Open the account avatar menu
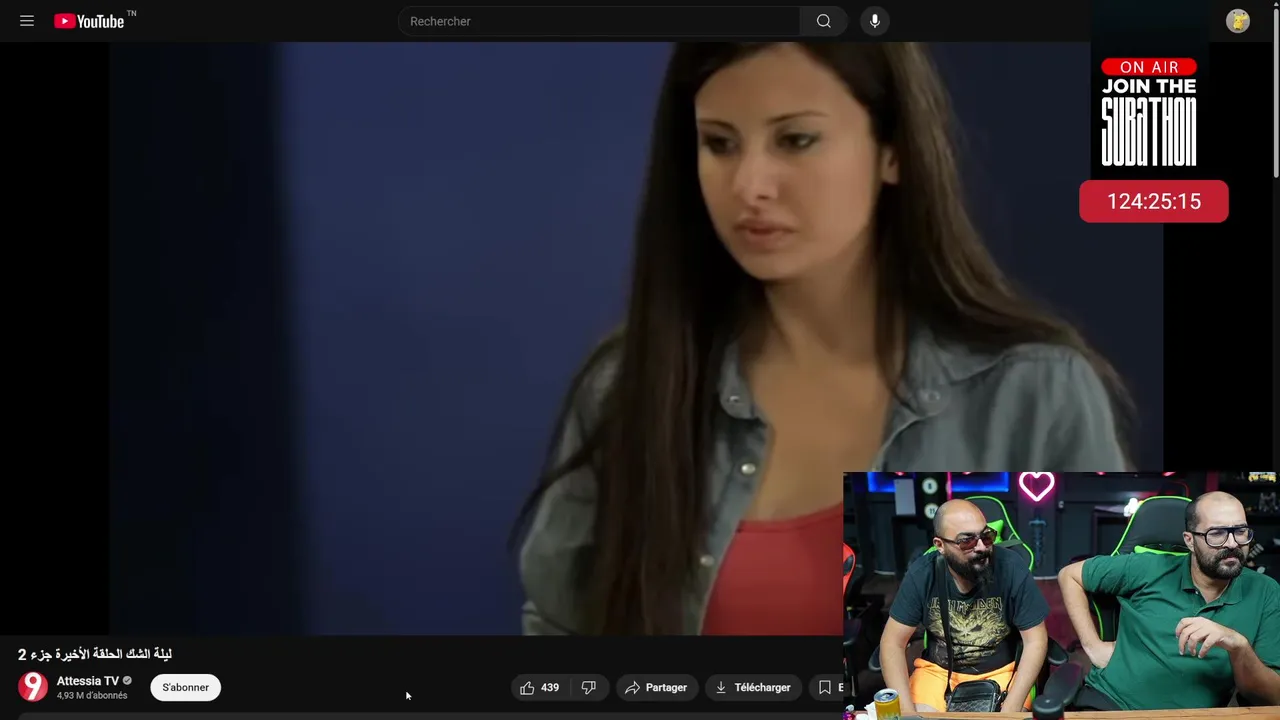Viewport: 1280px width, 720px height. (1238, 21)
